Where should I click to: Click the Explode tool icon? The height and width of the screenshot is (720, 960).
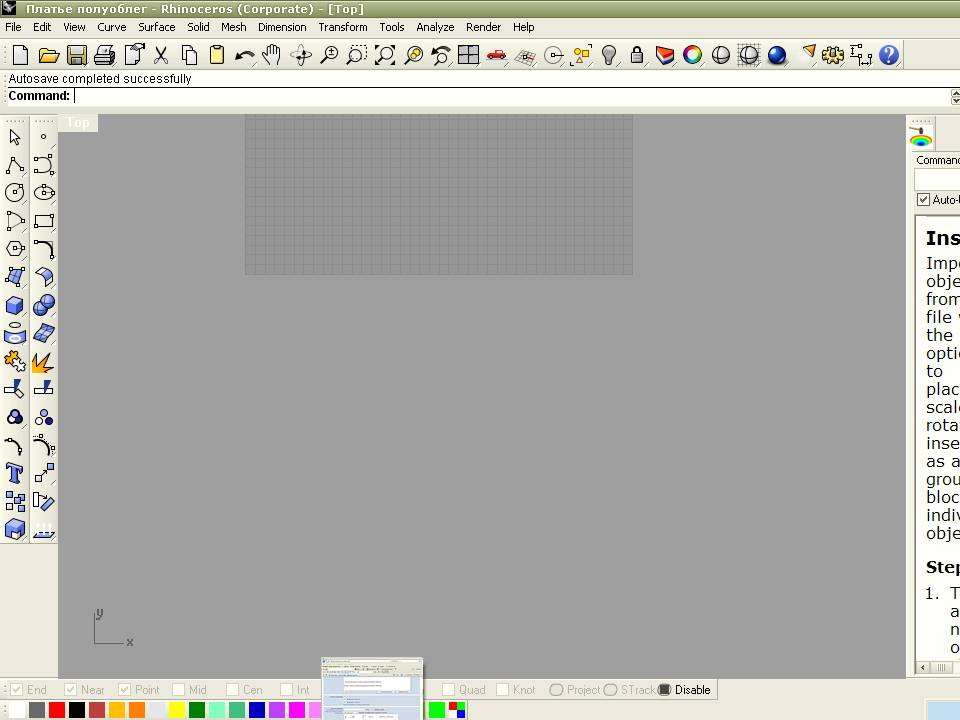coord(43,362)
